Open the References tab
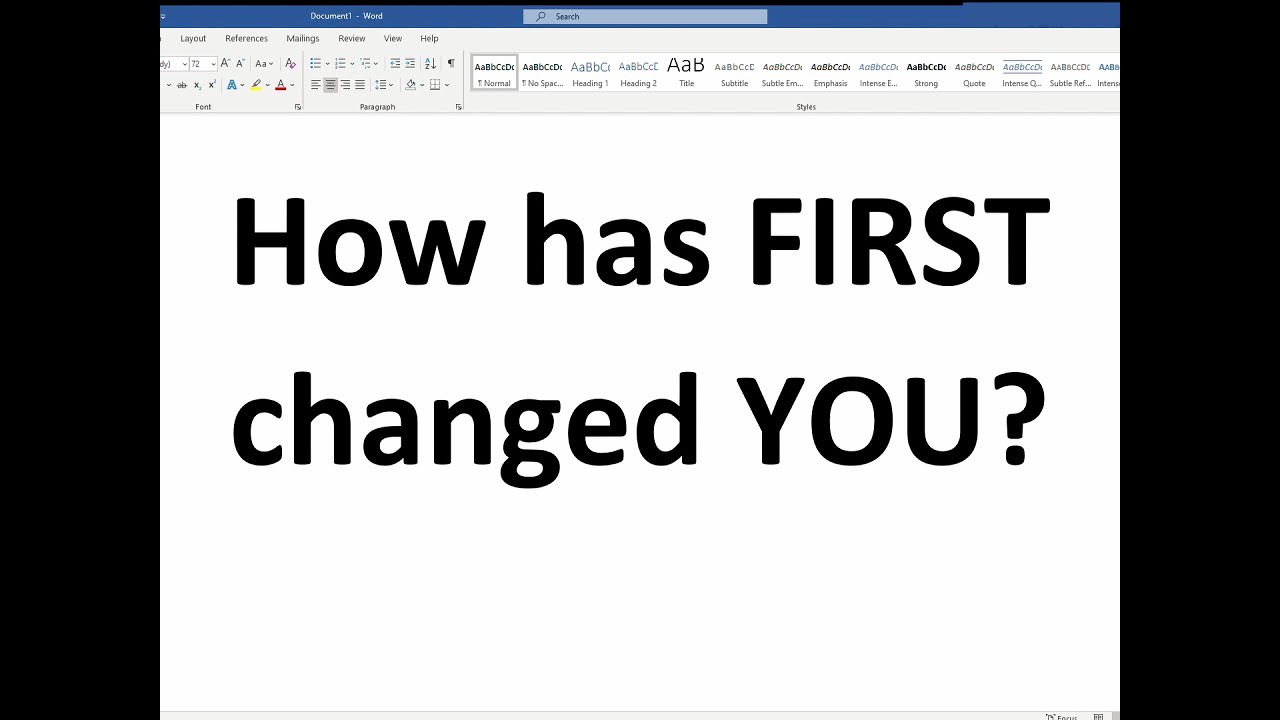The width and height of the screenshot is (1280, 720). pos(246,38)
